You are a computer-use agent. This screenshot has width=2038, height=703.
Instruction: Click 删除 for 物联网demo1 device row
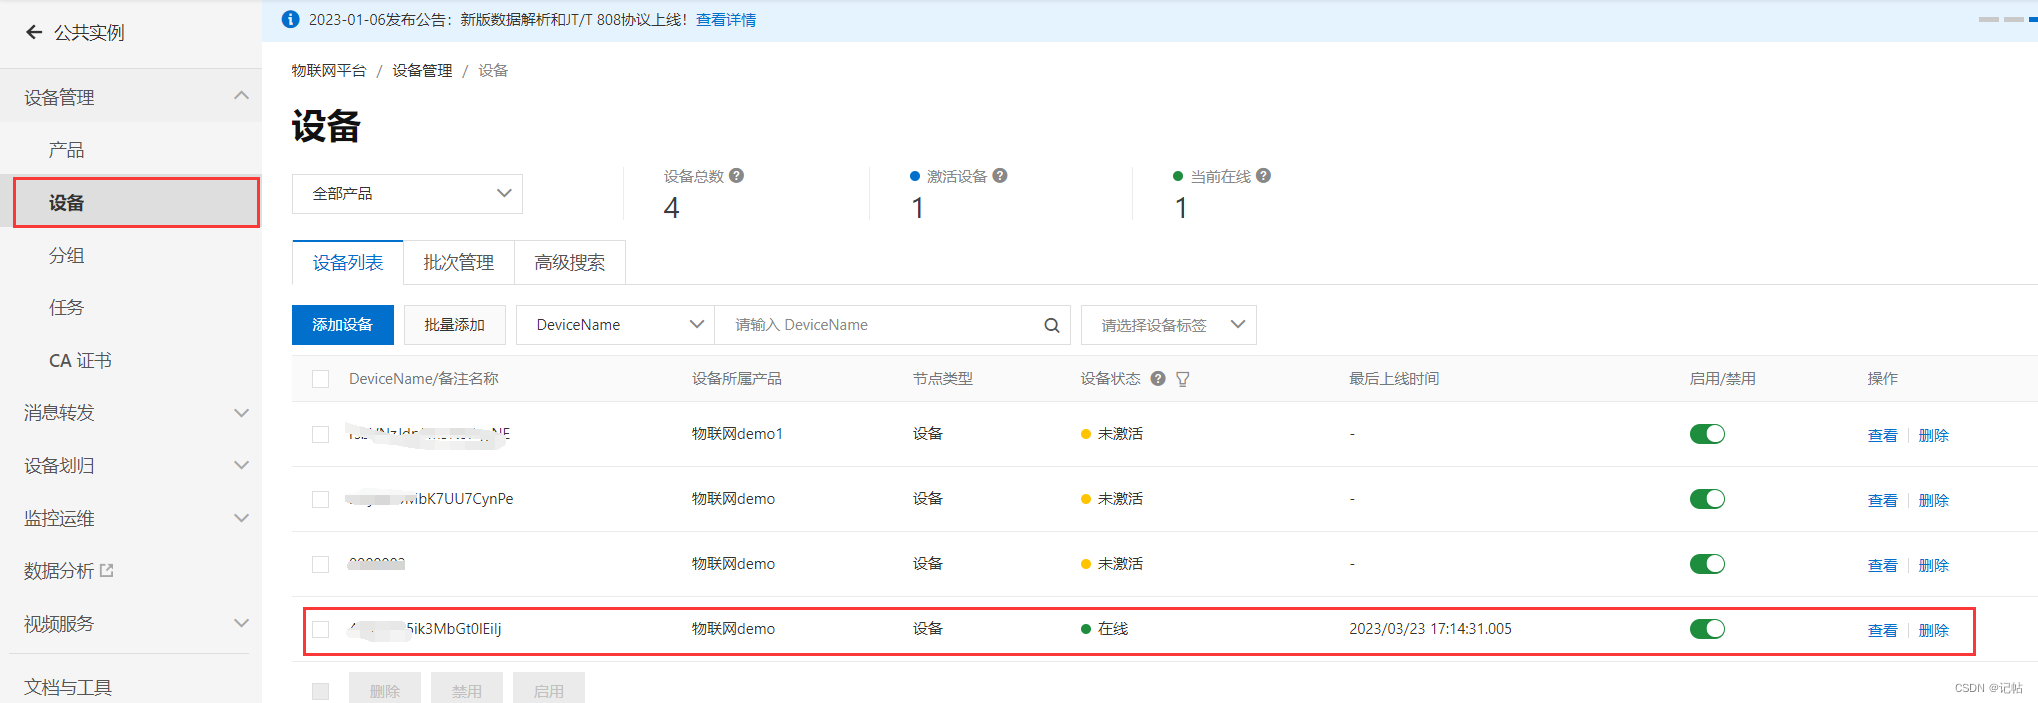click(x=1933, y=435)
